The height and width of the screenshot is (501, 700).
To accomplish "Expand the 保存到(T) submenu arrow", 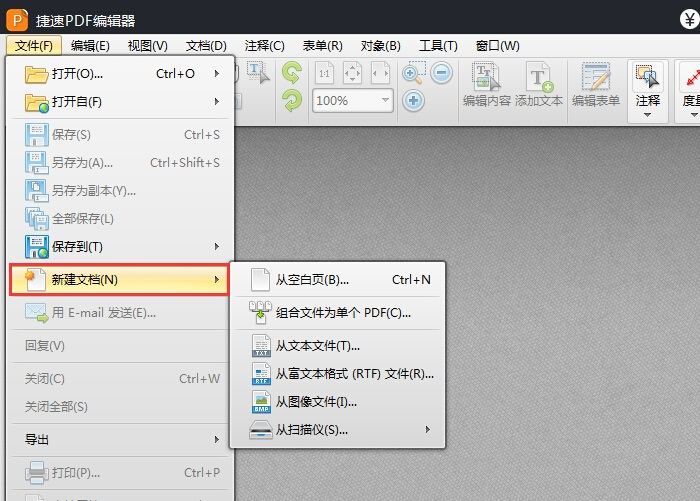I will pos(217,246).
